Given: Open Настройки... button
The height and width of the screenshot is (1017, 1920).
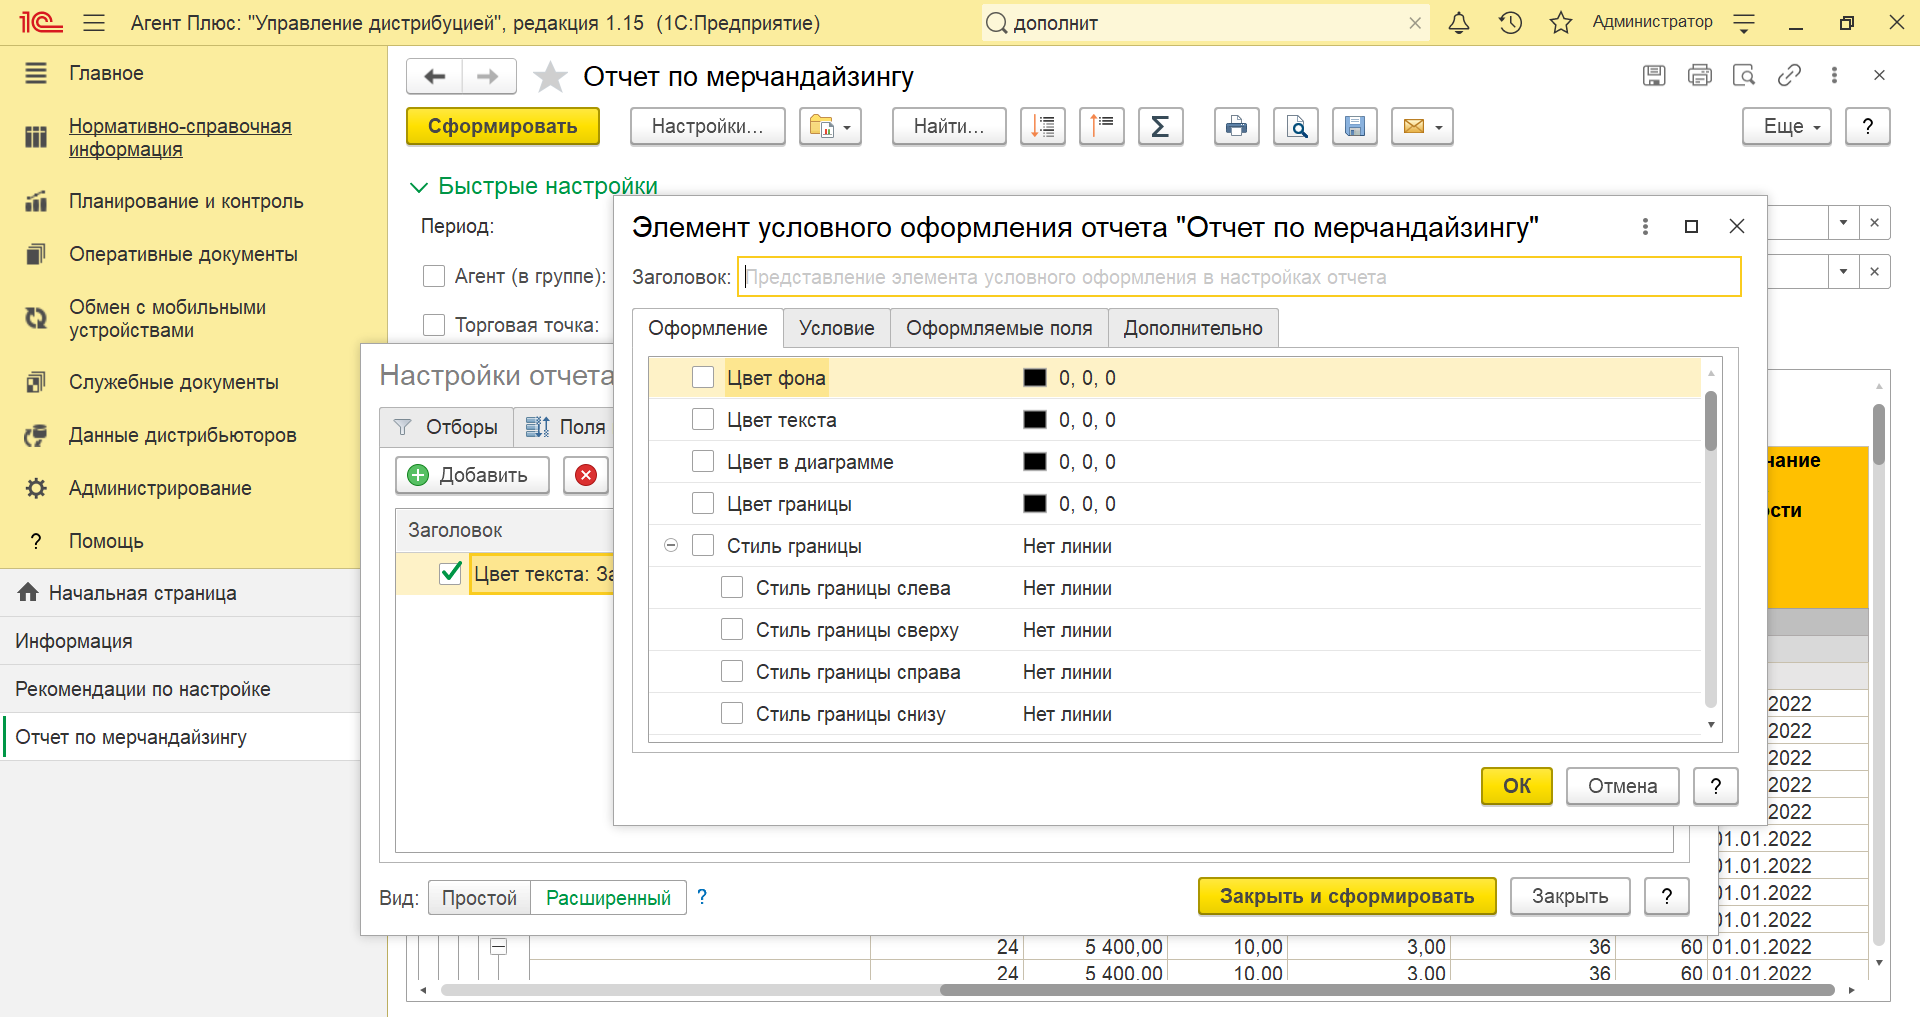Looking at the screenshot, I should coord(708,127).
